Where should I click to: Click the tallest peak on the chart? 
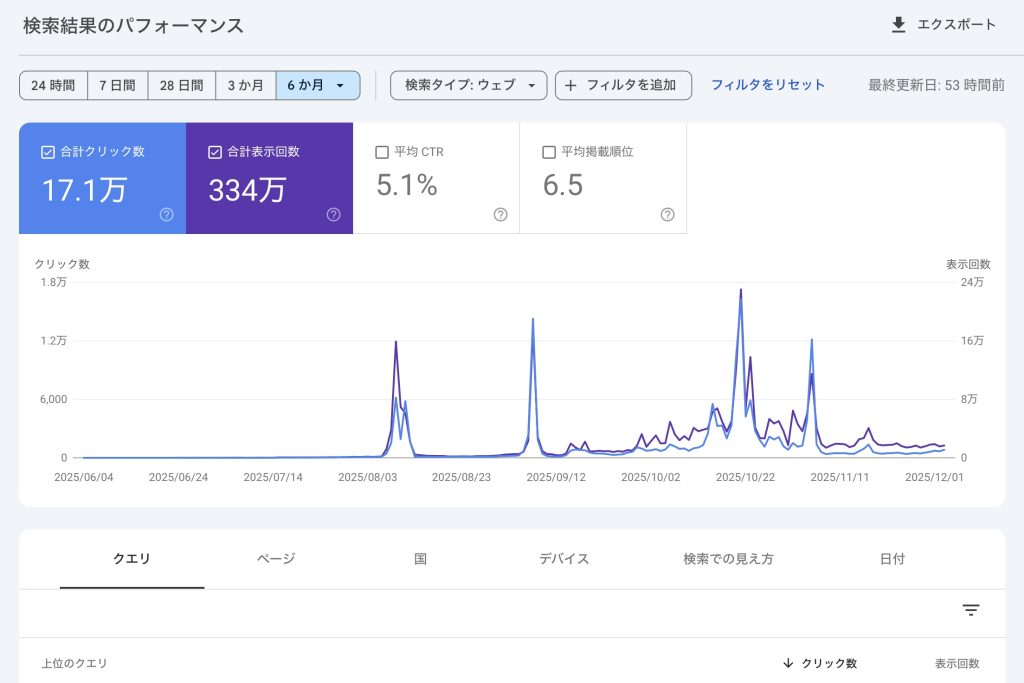click(740, 291)
